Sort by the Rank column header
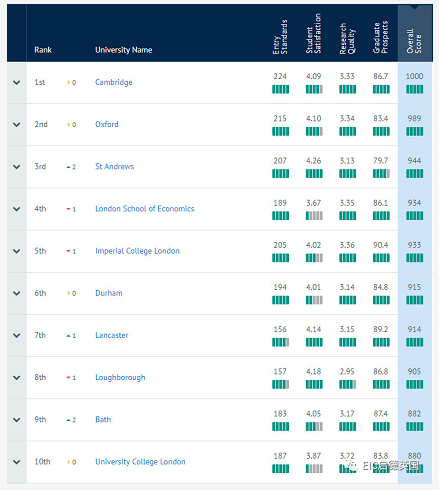 point(43,50)
